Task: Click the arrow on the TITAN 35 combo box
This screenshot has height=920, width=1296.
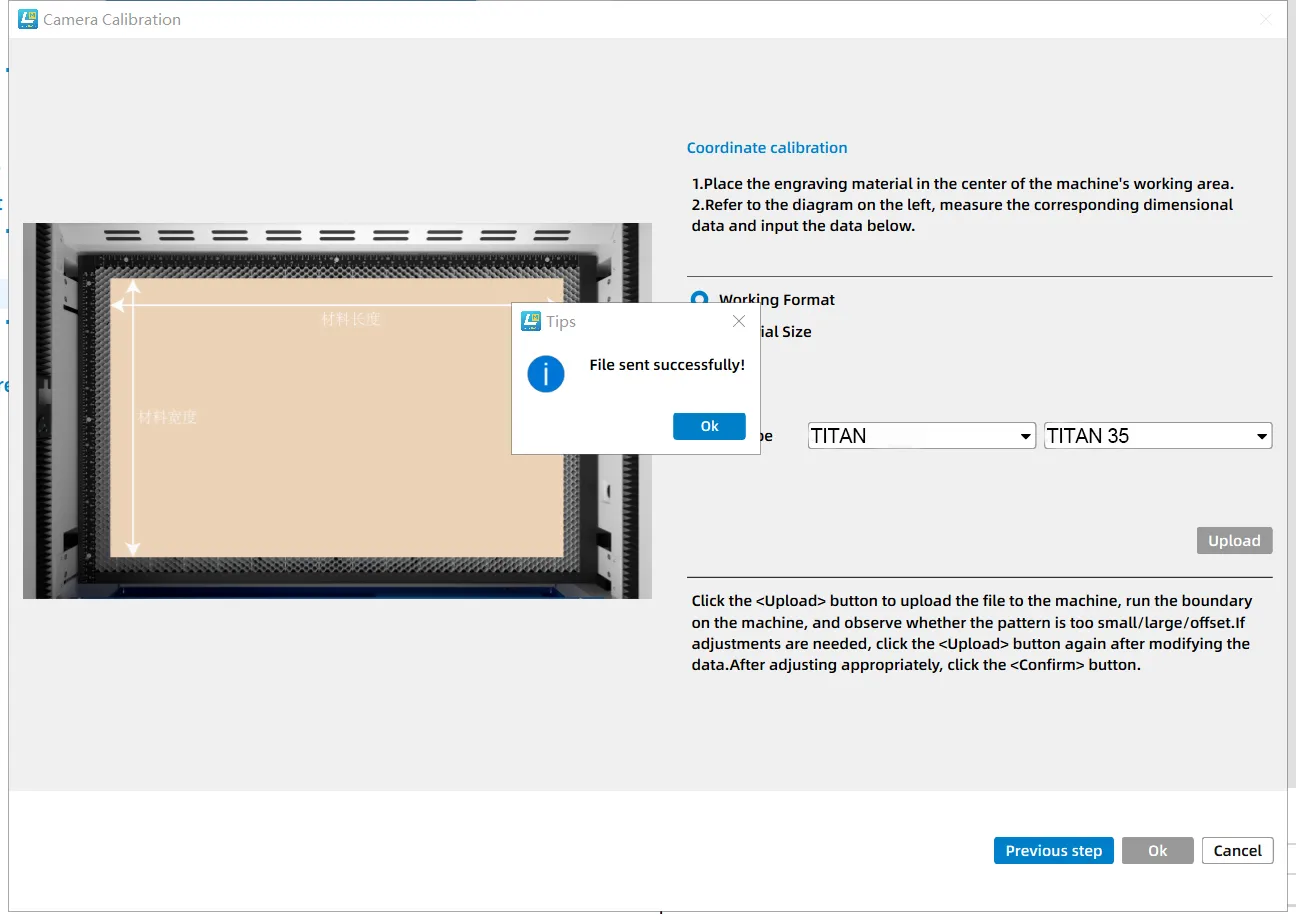Action: click(x=1262, y=436)
